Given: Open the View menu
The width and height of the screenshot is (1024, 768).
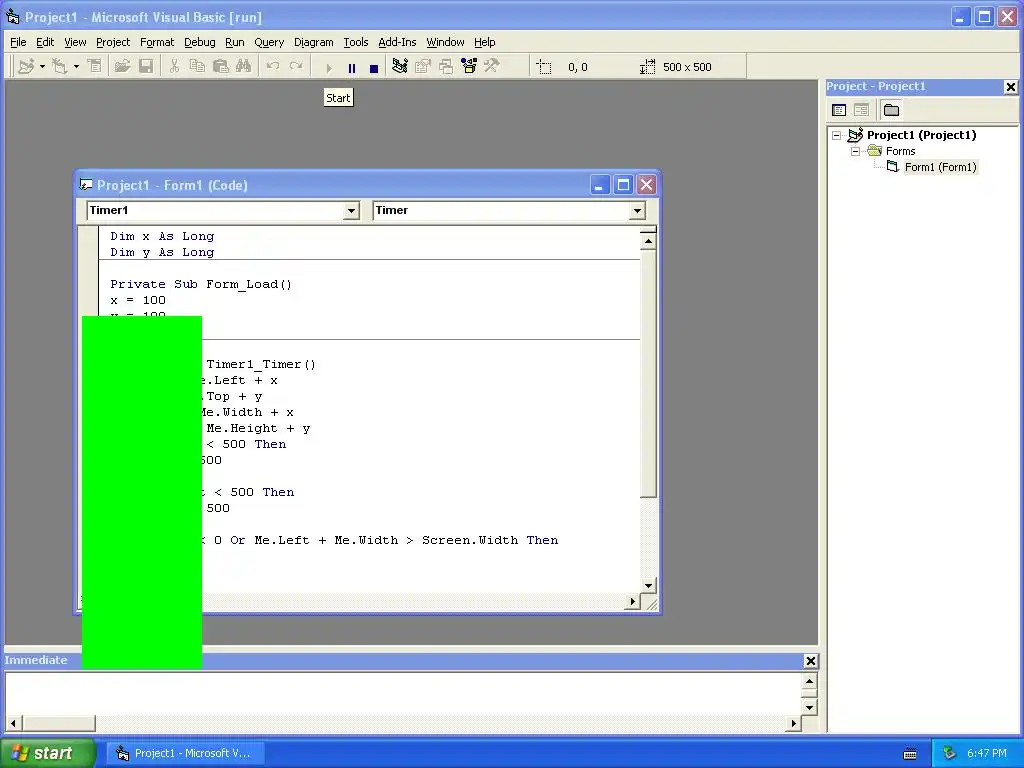Looking at the screenshot, I should tap(75, 42).
